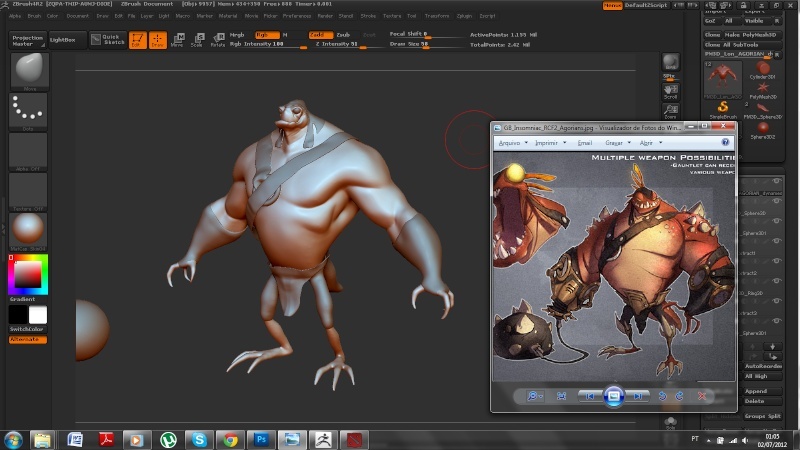Screen dimensions: 800x450
Task: Start slideshow in photo viewer
Action: 614,396
